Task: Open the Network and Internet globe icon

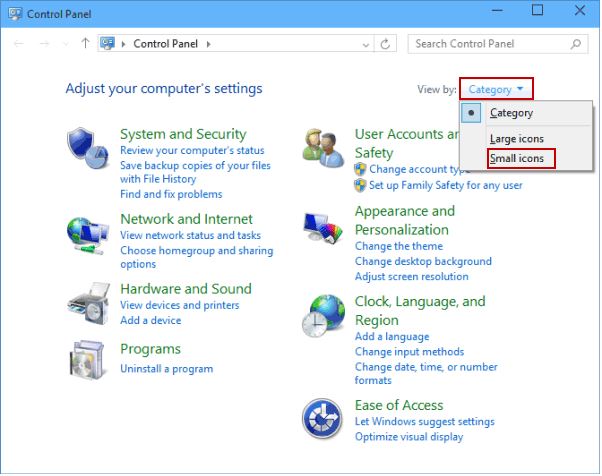Action: [87, 236]
